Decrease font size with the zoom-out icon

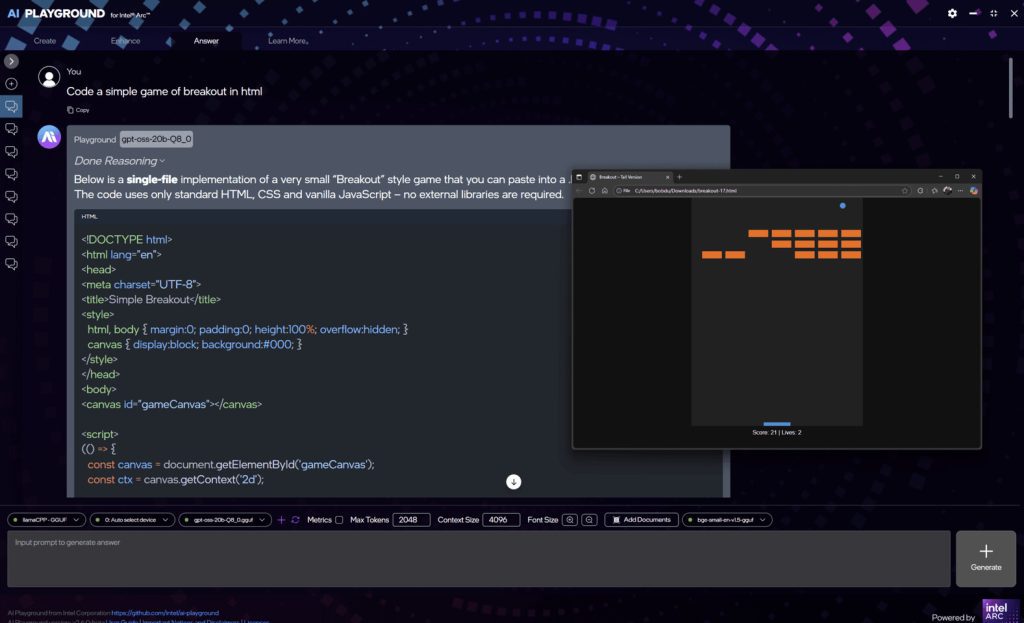coord(589,520)
